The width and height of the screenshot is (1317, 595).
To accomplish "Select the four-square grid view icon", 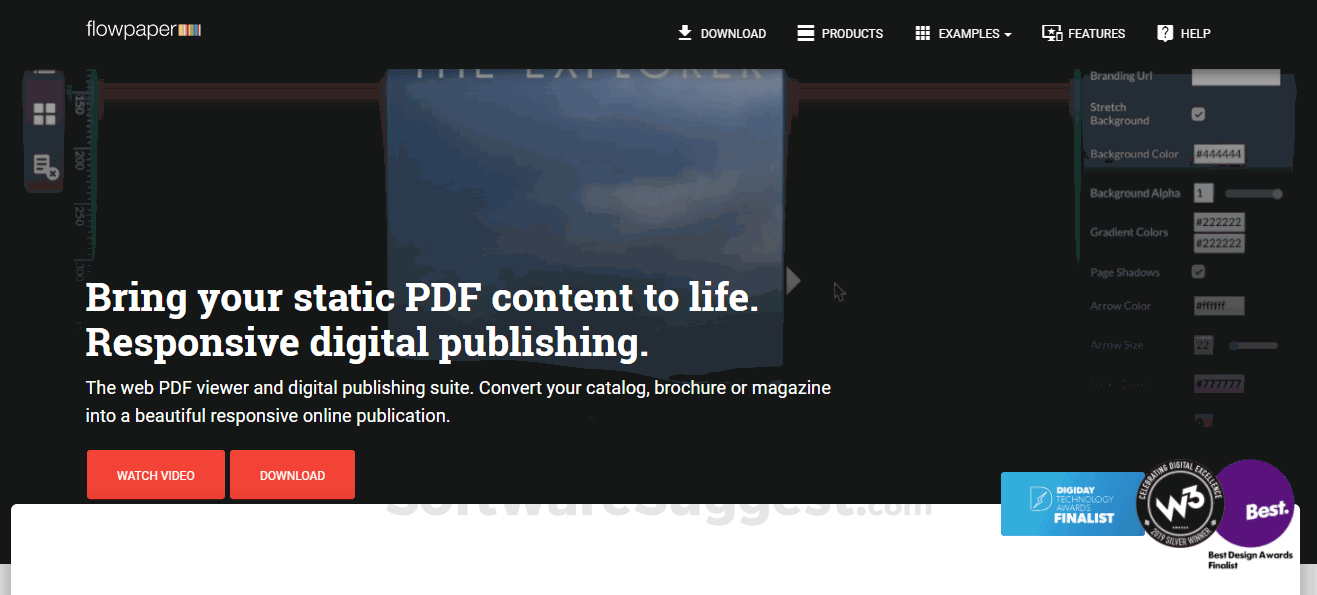I will 44,114.
